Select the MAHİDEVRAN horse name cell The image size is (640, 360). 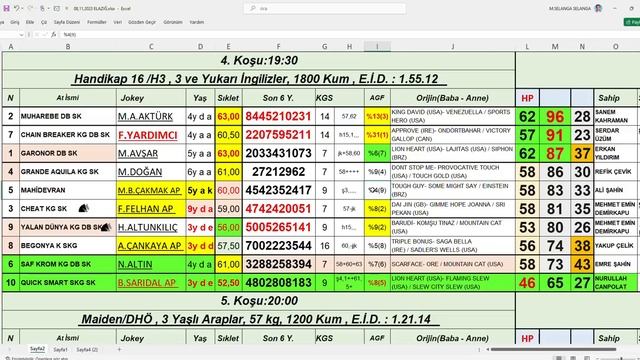click(68, 190)
